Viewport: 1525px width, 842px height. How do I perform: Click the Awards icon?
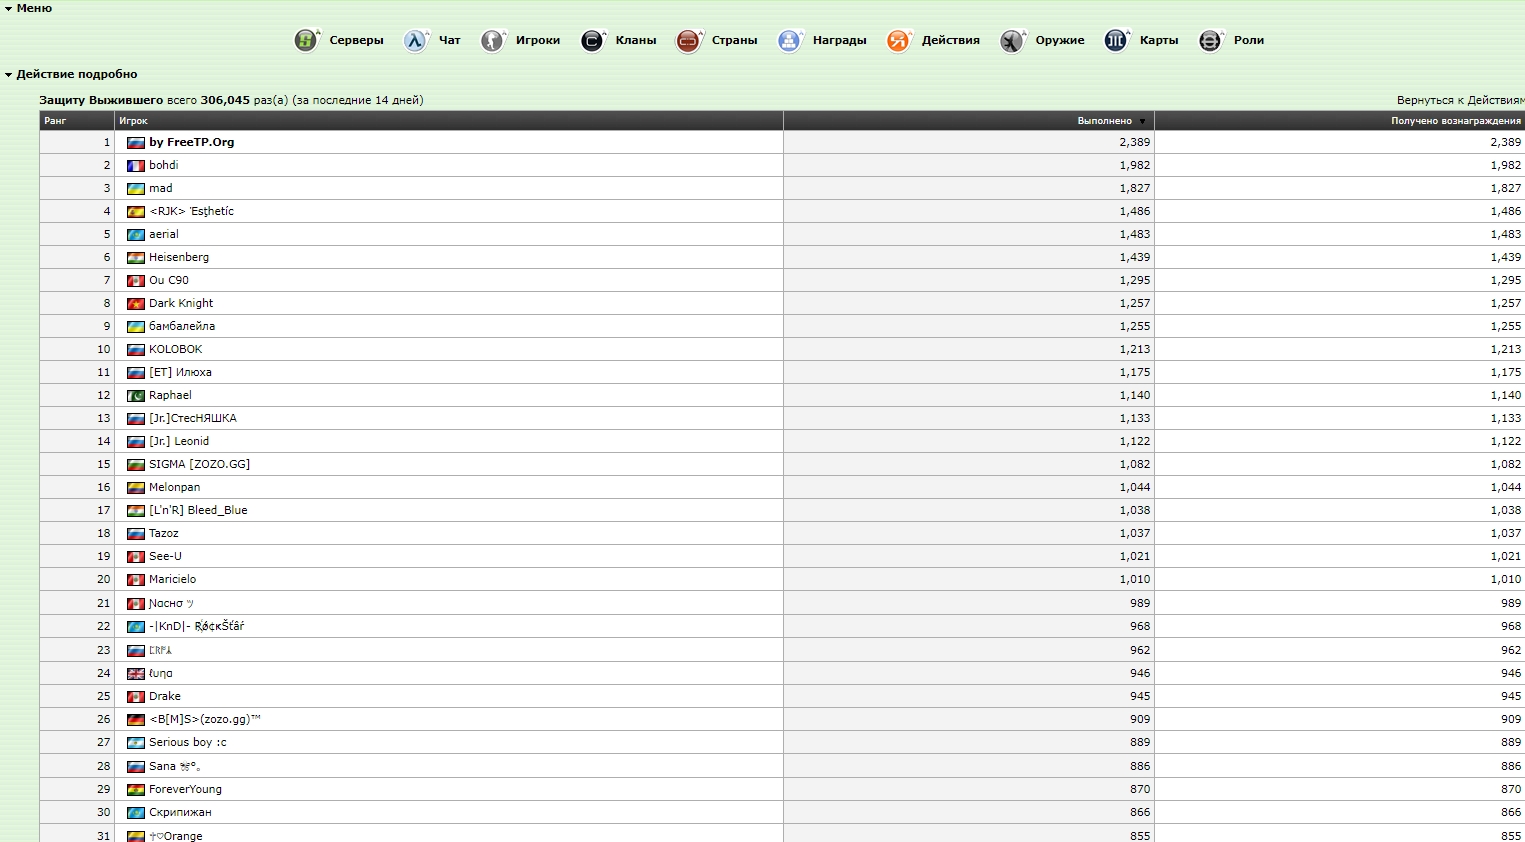790,41
